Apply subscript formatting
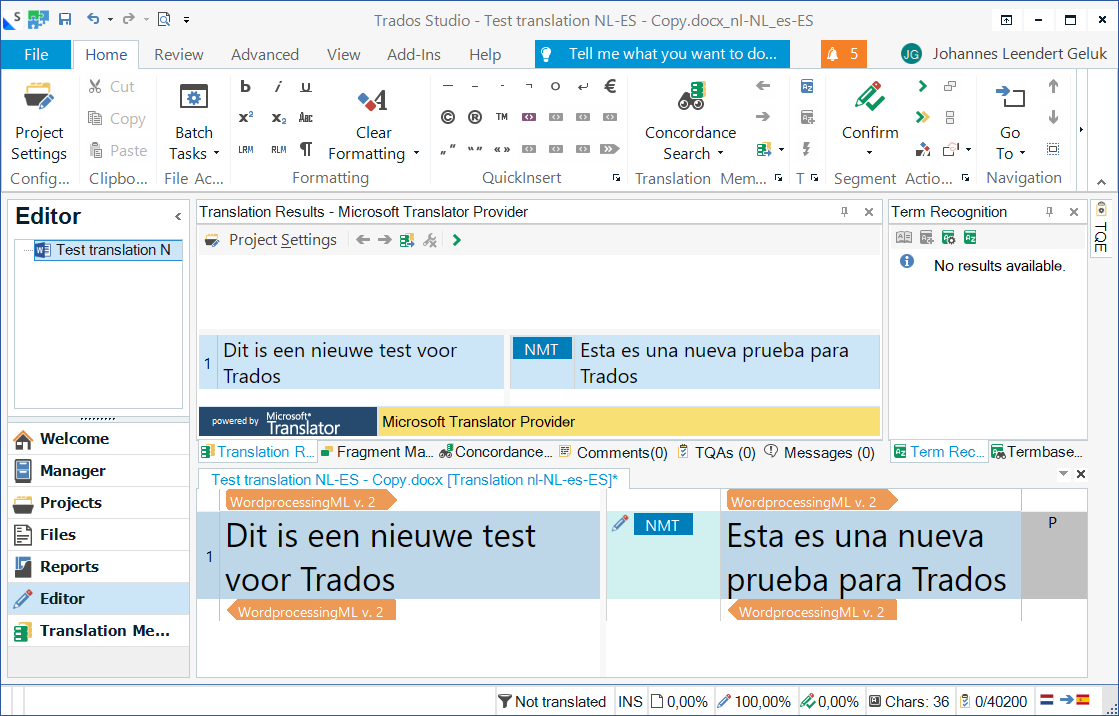The height and width of the screenshot is (716, 1119). point(278,117)
